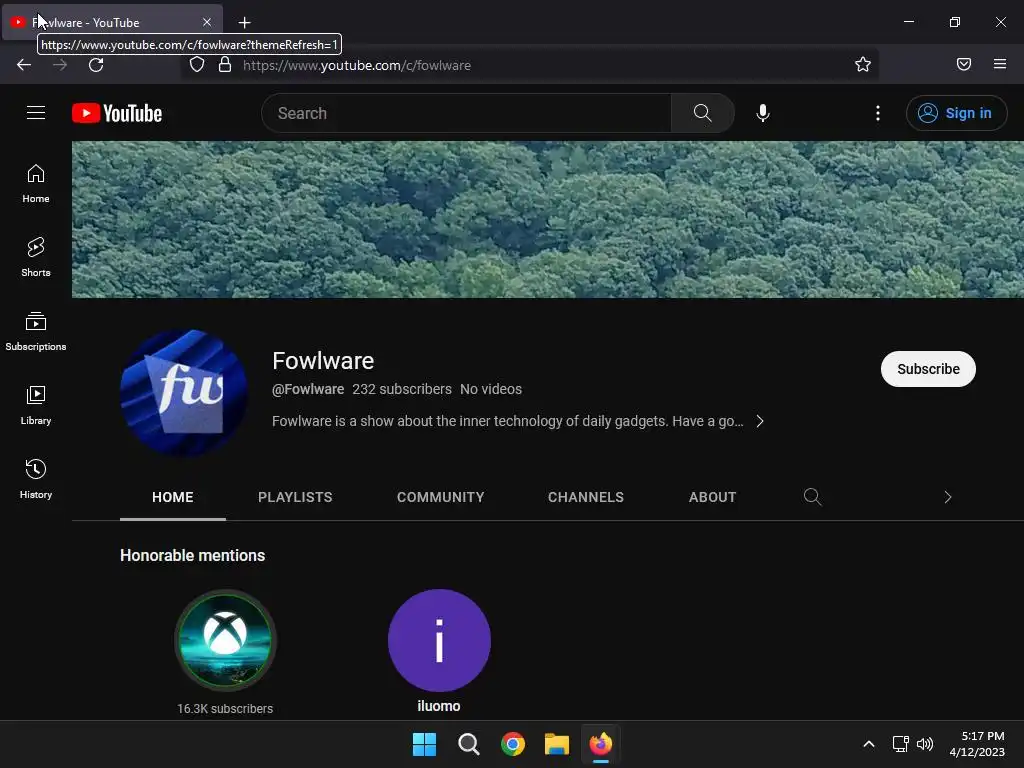
Task: Click the Fowlware channel profile picture
Action: pyautogui.click(x=184, y=392)
